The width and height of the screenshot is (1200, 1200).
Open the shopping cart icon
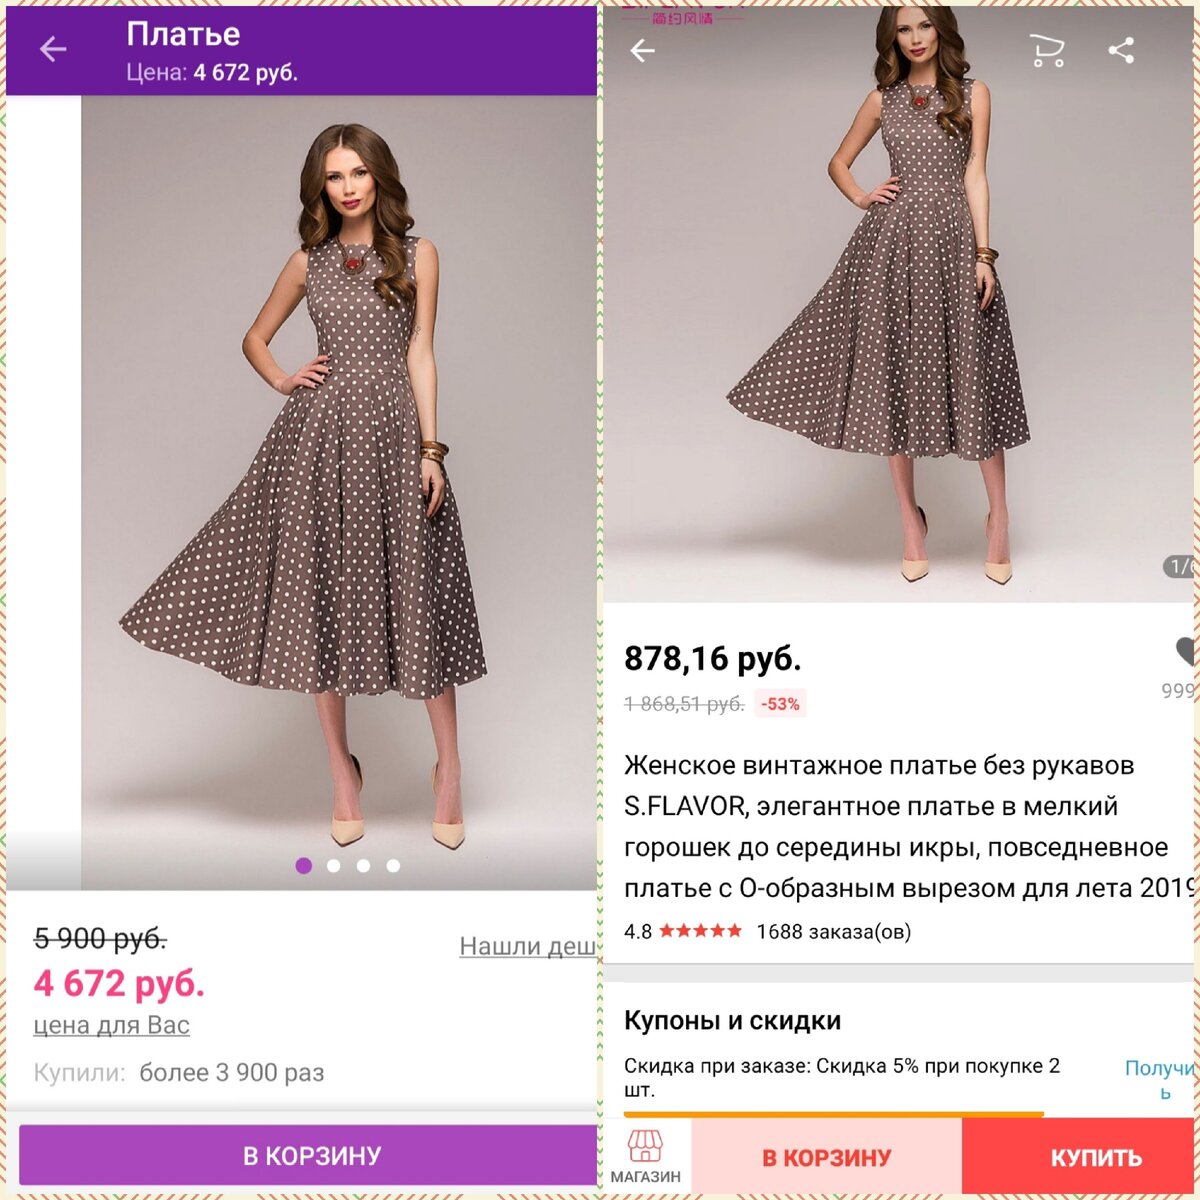coord(1047,51)
